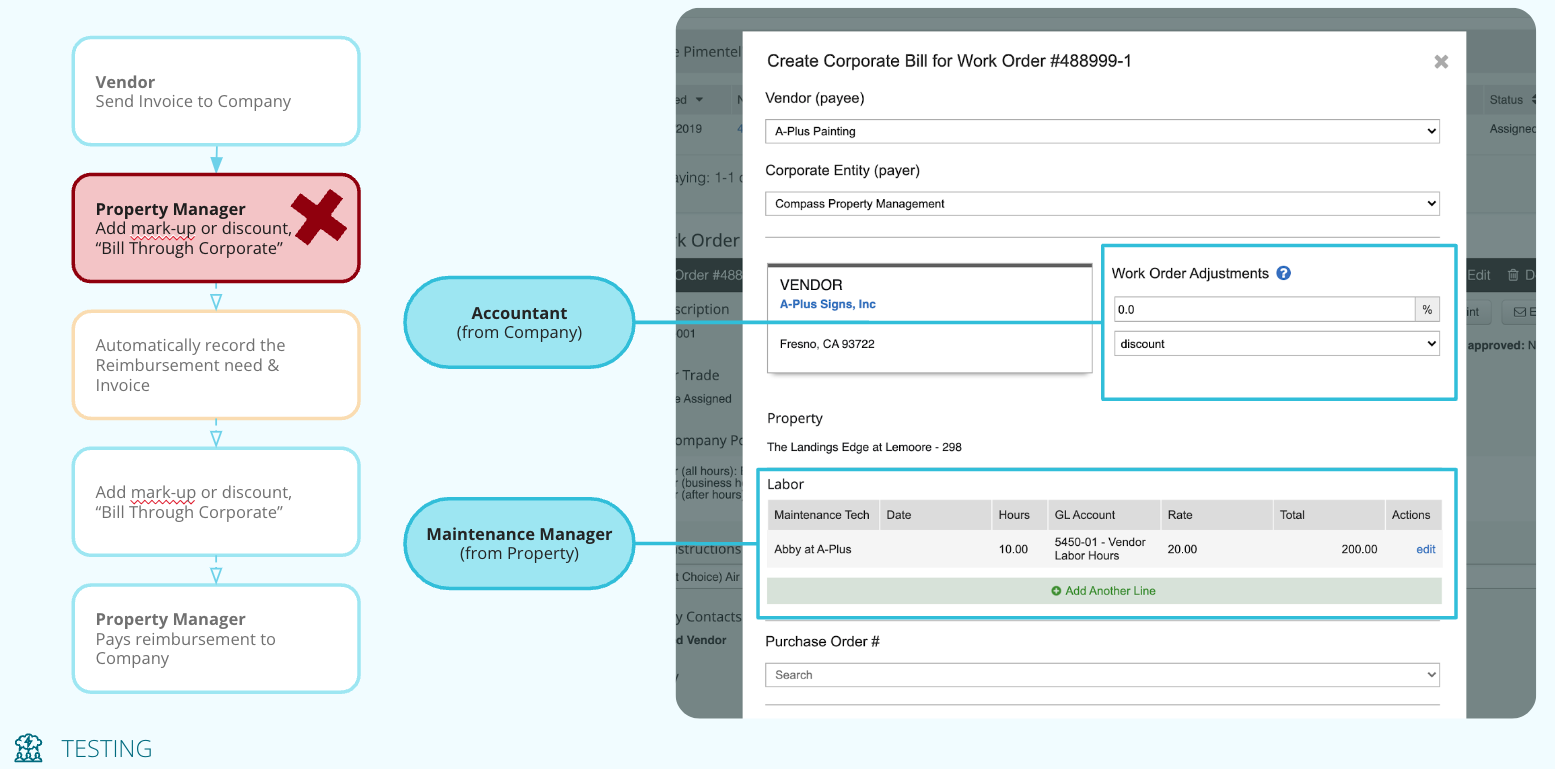Click the "Labor" section heading
Image resolution: width=1555 pixels, height=769 pixels.
click(786, 484)
